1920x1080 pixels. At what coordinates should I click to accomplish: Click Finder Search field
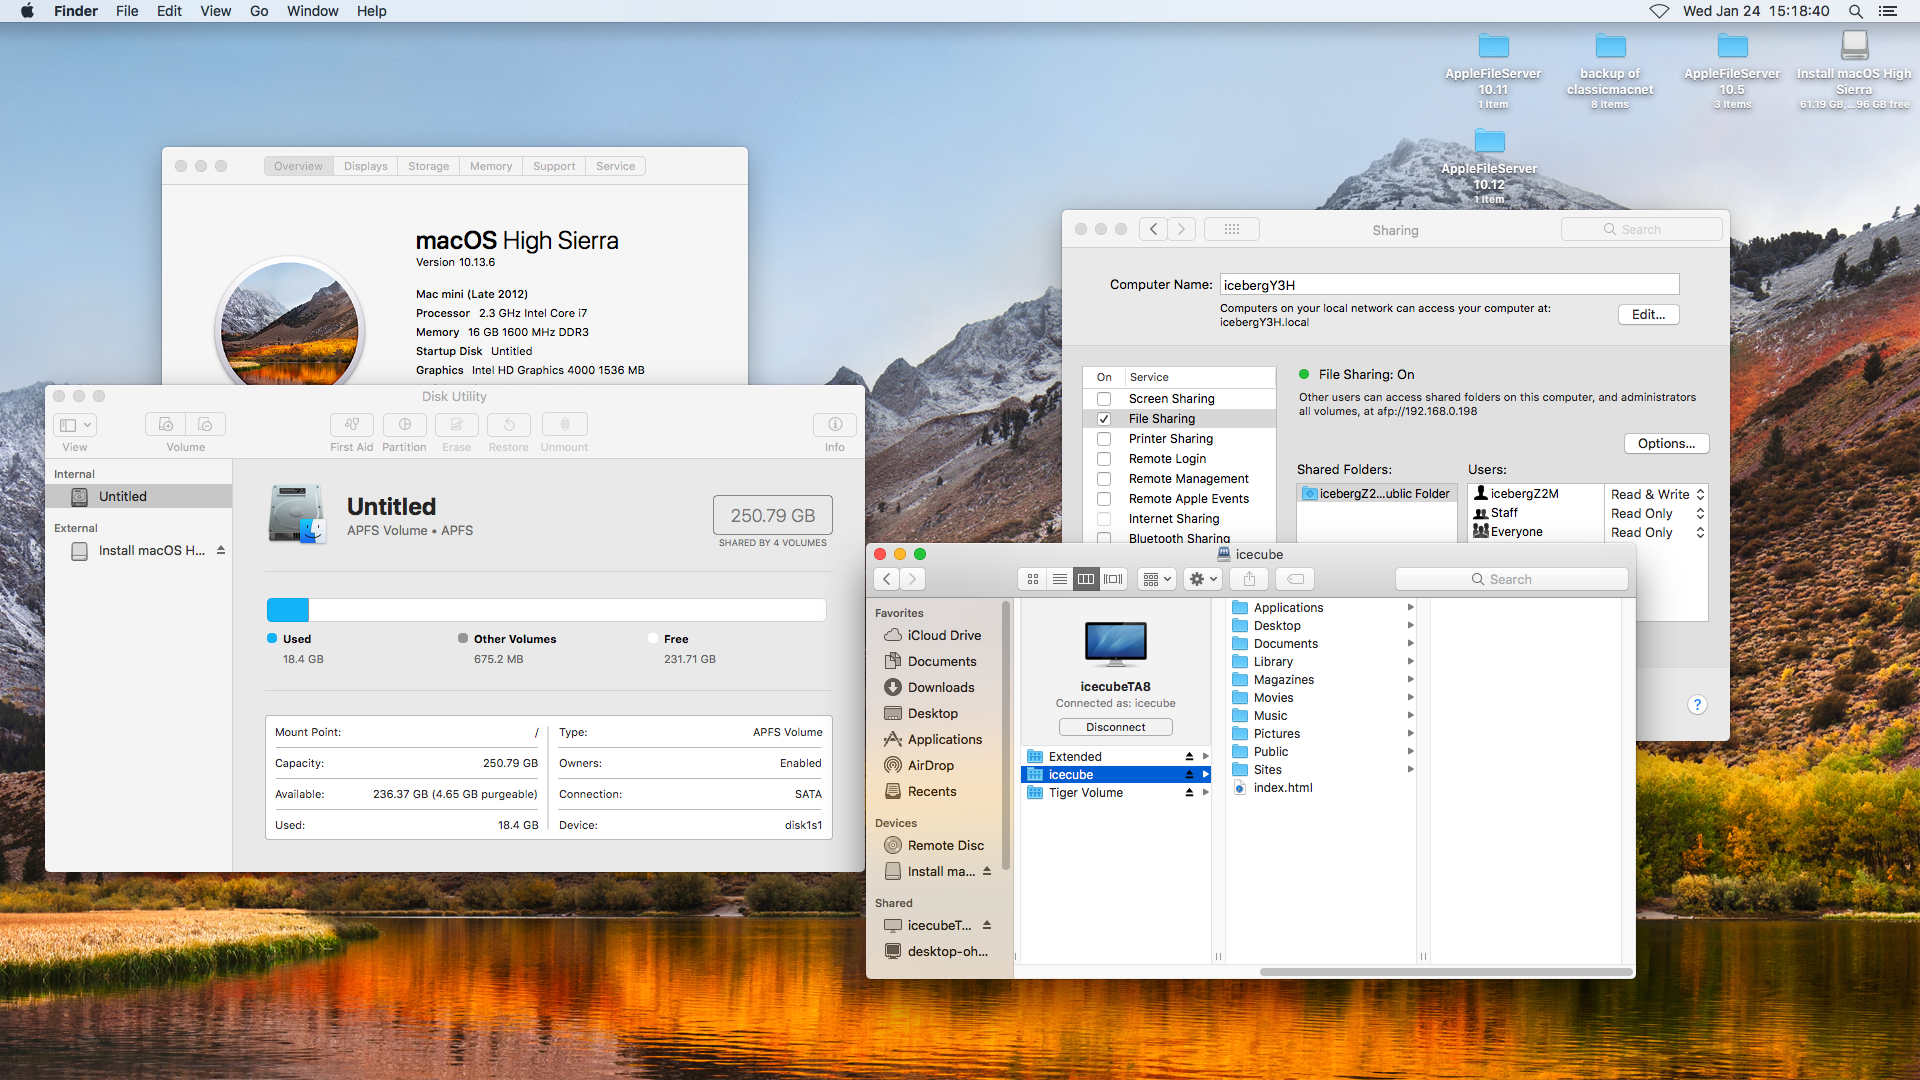[1511, 579]
